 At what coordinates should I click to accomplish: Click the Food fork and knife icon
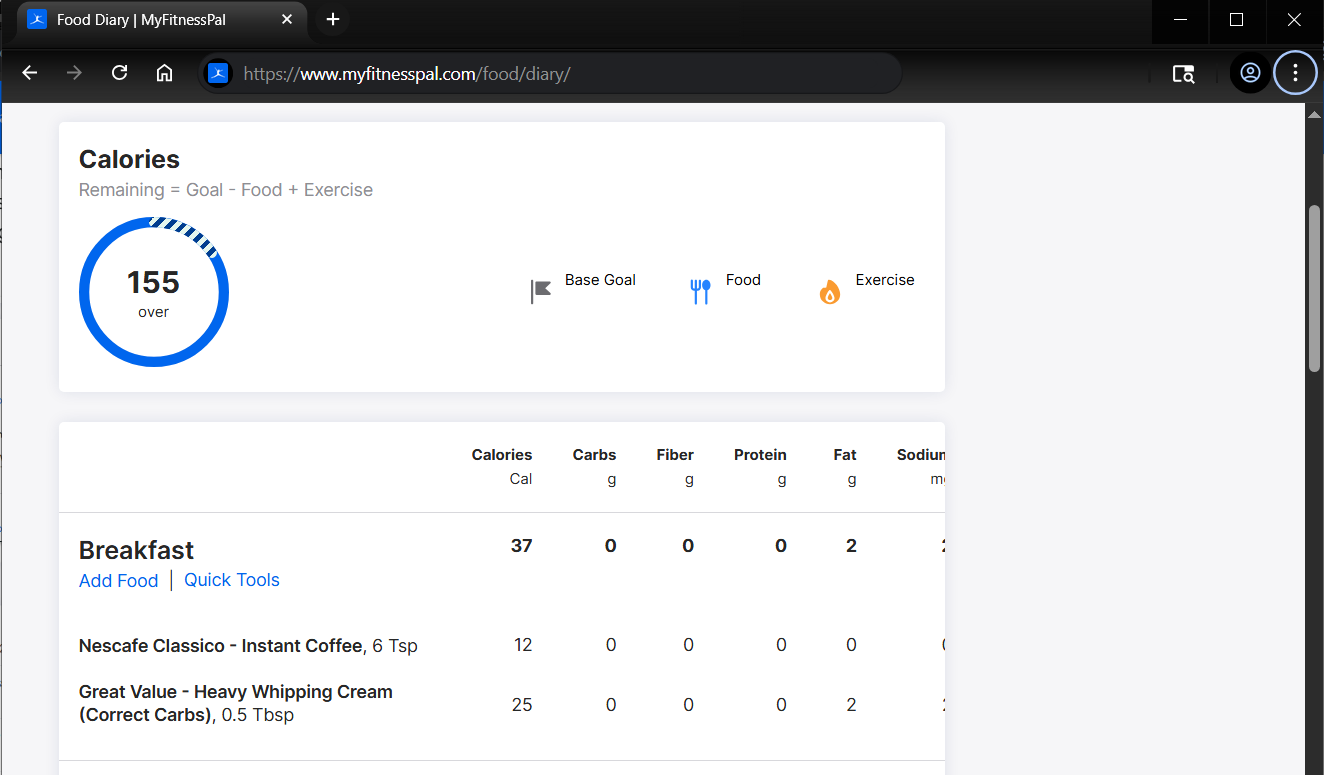click(x=700, y=292)
